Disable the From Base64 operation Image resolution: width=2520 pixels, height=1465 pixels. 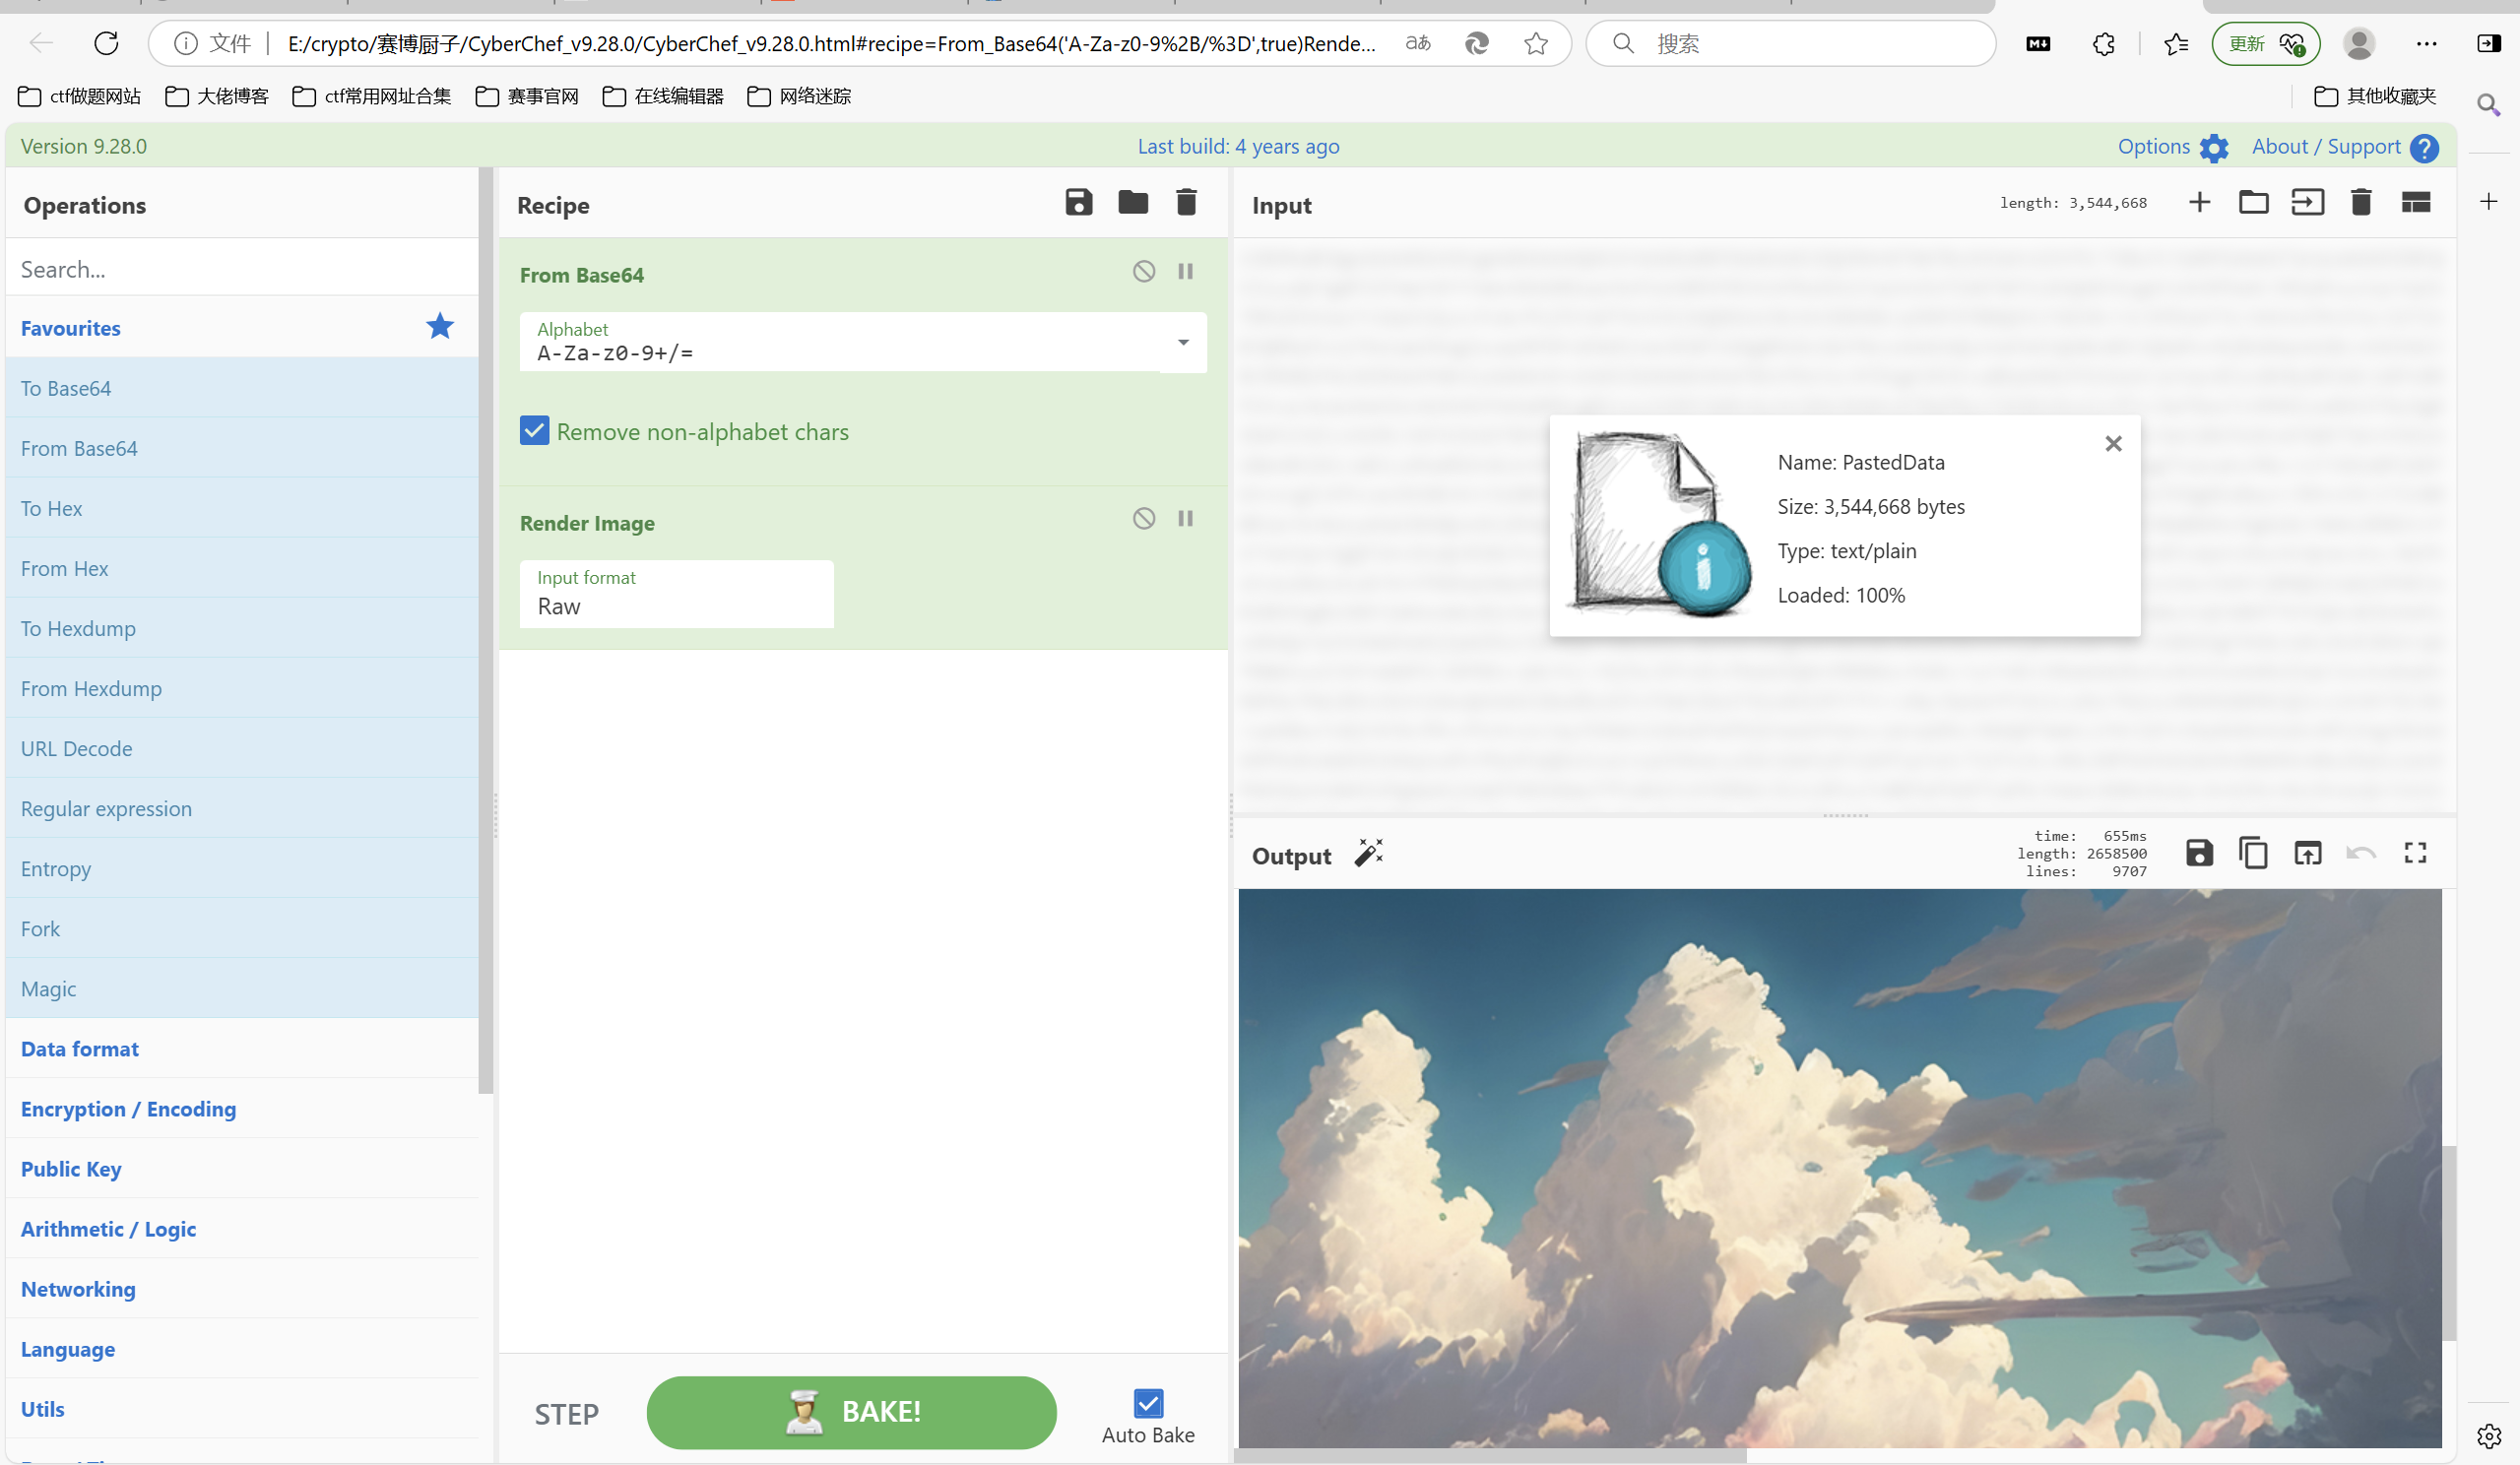point(1144,271)
